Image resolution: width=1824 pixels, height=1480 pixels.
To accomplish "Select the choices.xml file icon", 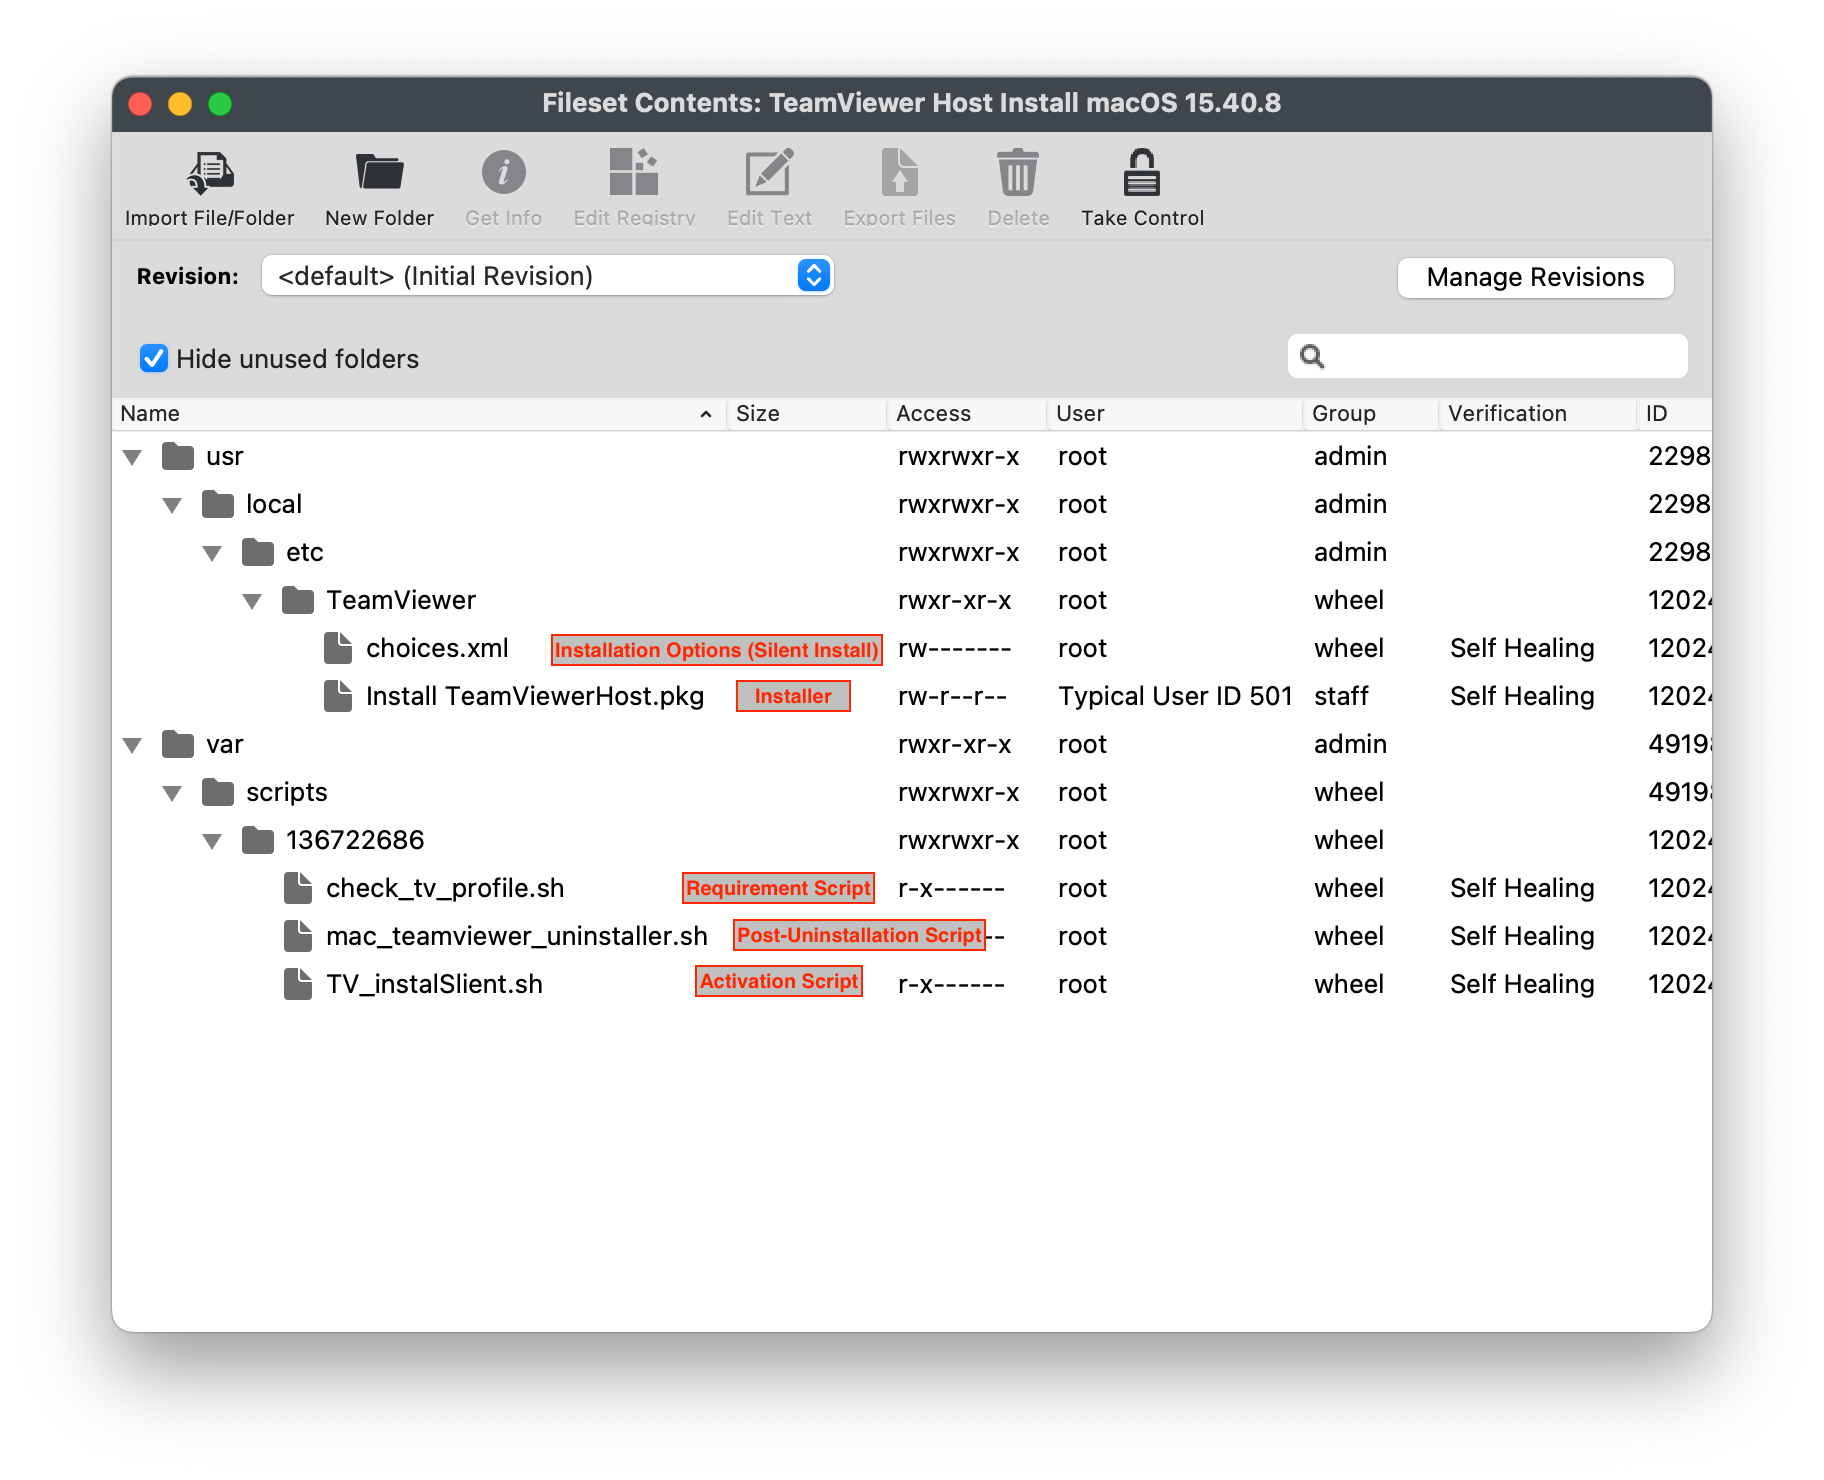I will pyautogui.click(x=338, y=648).
